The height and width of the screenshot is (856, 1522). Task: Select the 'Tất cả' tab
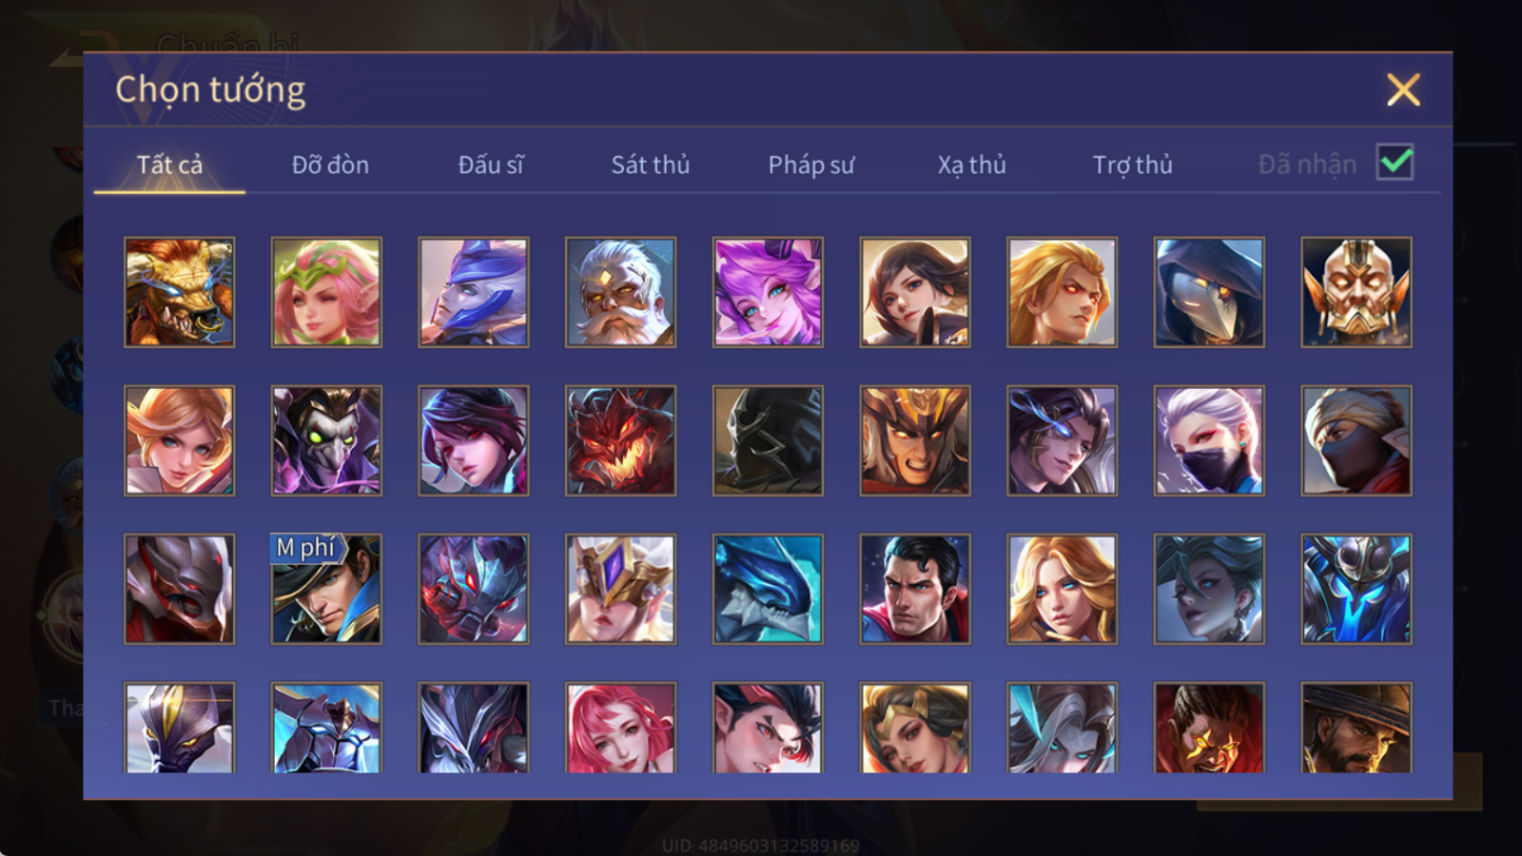(x=170, y=164)
